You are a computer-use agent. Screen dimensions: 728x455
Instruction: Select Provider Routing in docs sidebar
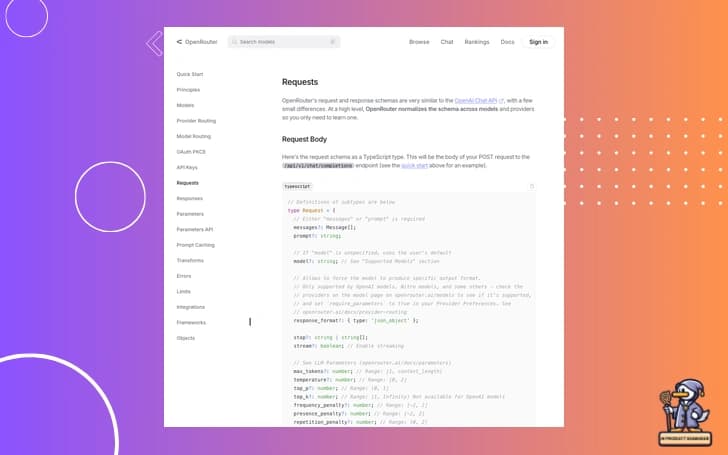coord(196,121)
